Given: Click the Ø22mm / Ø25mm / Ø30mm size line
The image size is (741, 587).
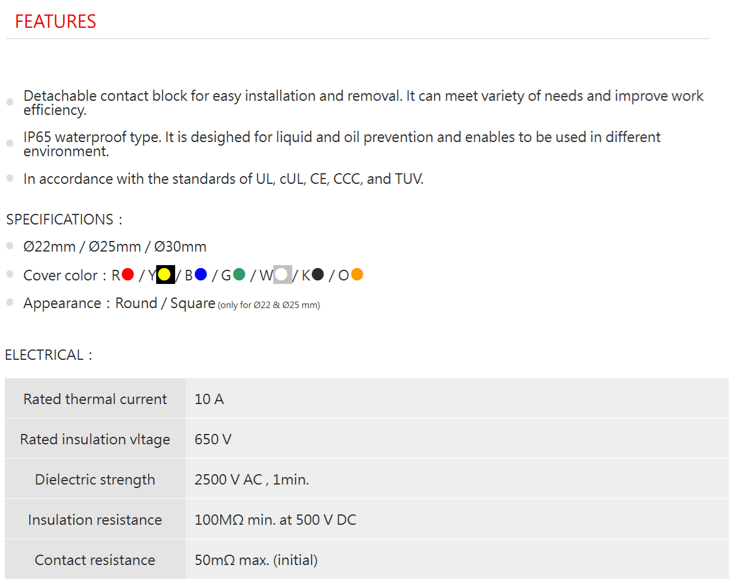Looking at the screenshot, I should point(115,246).
